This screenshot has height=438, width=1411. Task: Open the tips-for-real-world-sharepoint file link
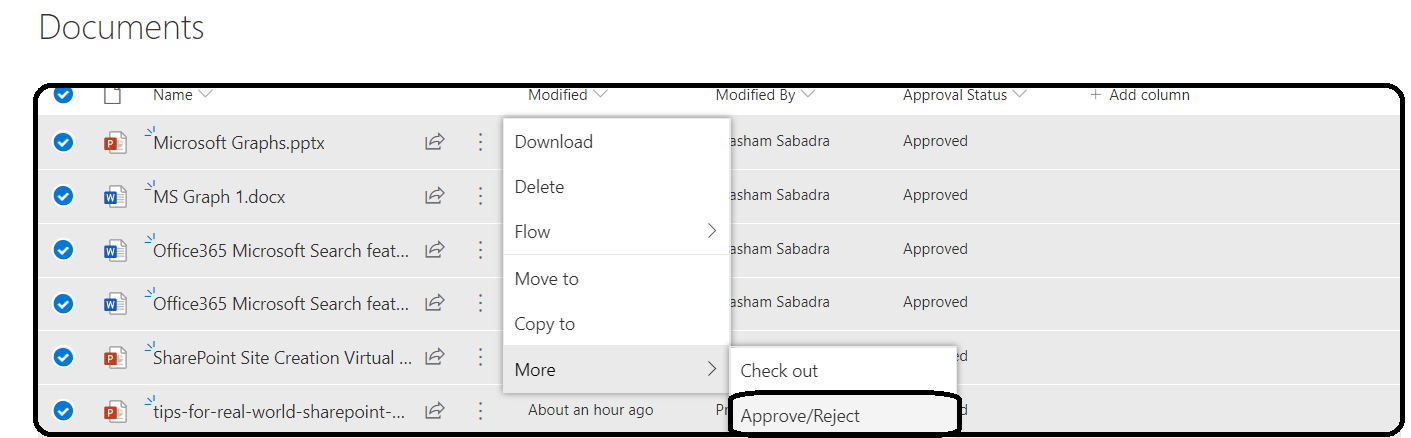279,411
